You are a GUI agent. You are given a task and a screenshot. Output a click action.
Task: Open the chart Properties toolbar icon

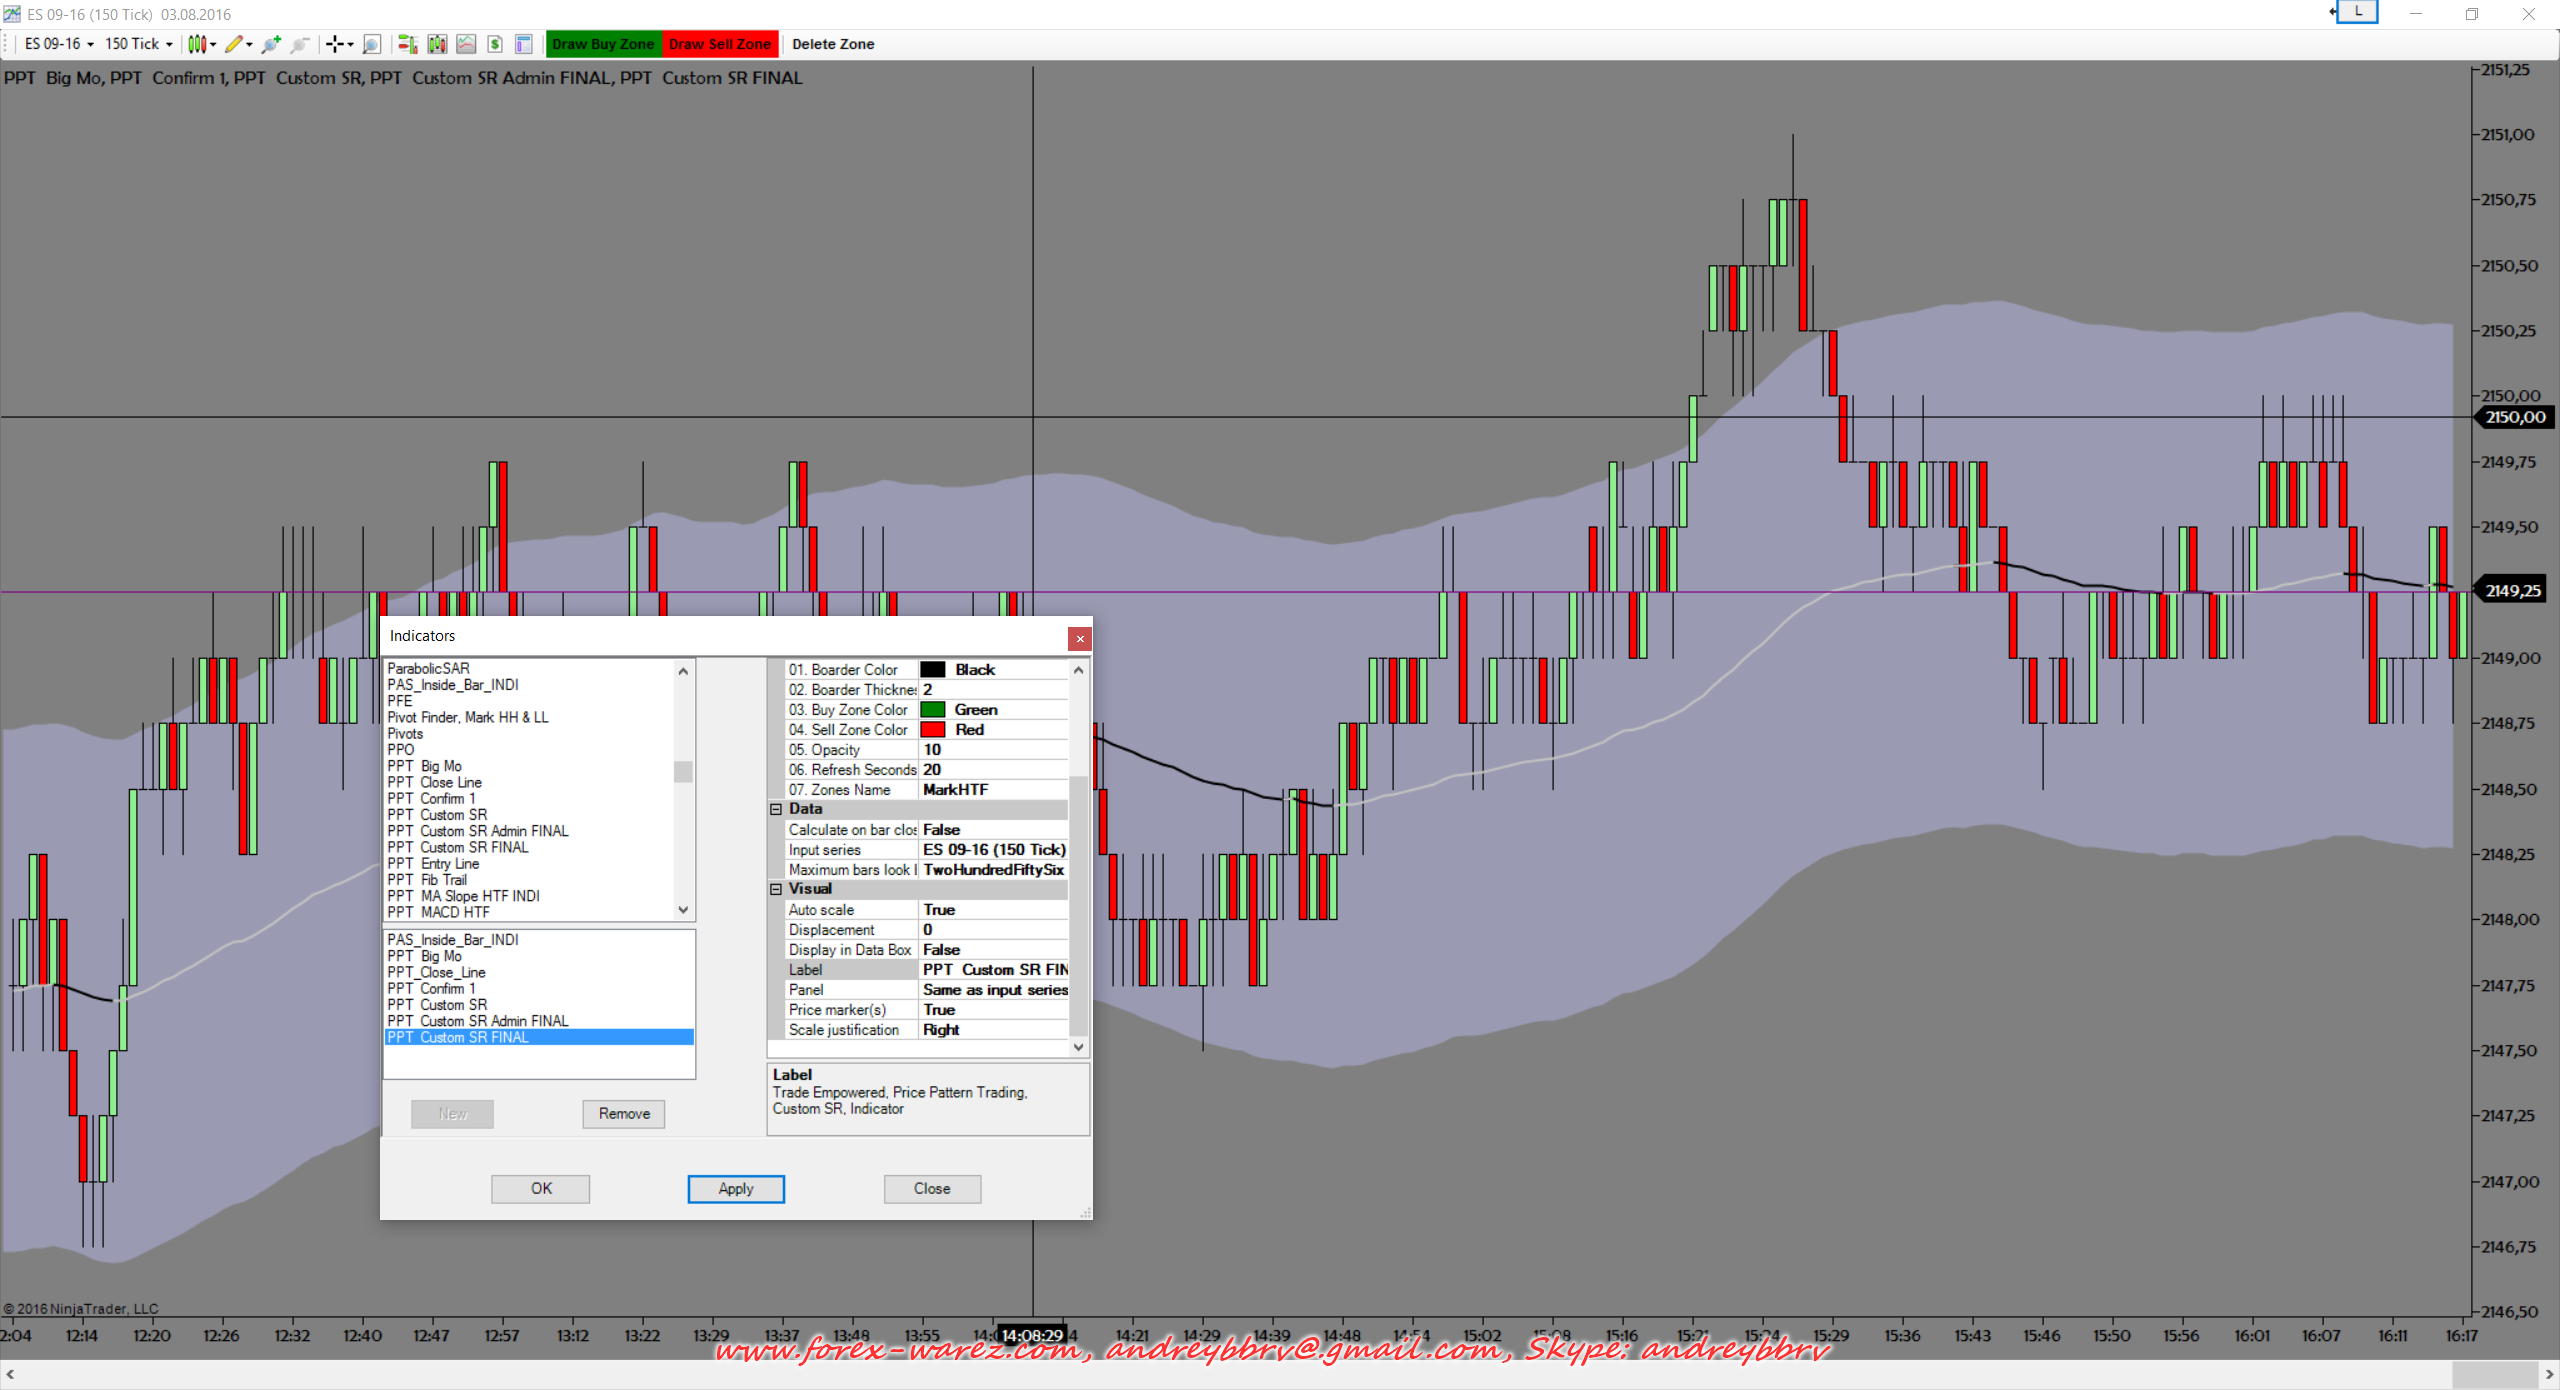[x=523, y=44]
